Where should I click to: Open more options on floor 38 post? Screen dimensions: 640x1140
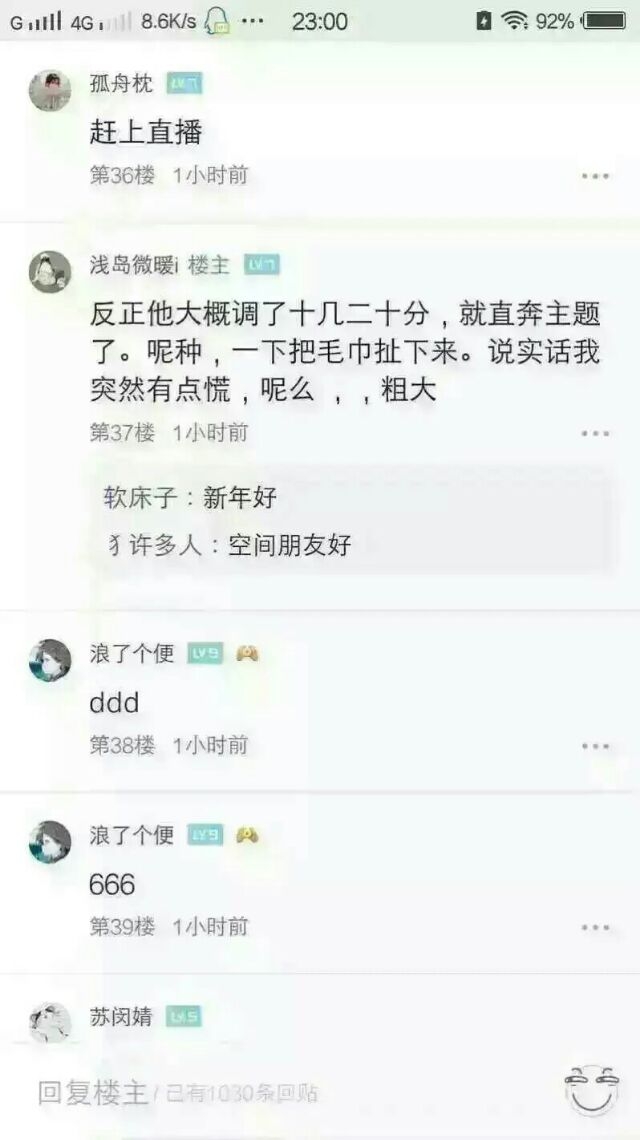coord(595,746)
